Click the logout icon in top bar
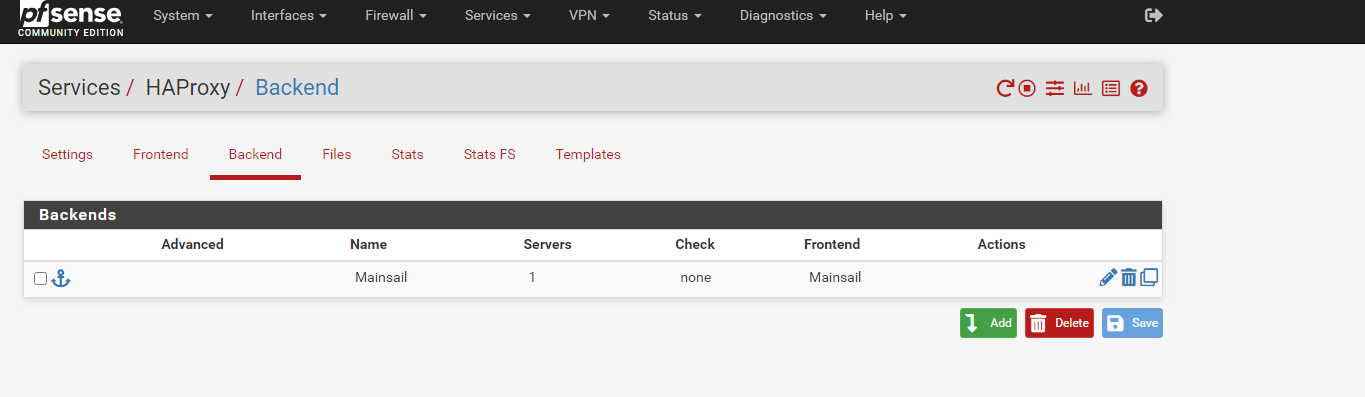1365x397 pixels. [1154, 15]
